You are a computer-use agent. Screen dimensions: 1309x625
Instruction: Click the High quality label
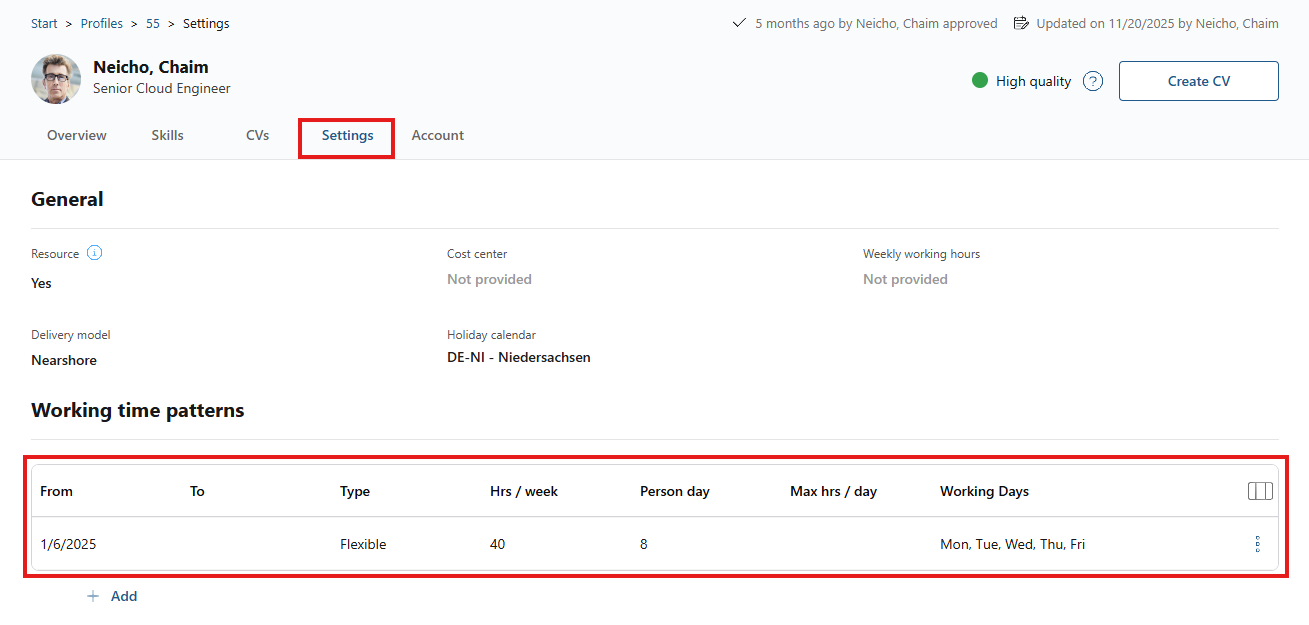tap(1033, 81)
